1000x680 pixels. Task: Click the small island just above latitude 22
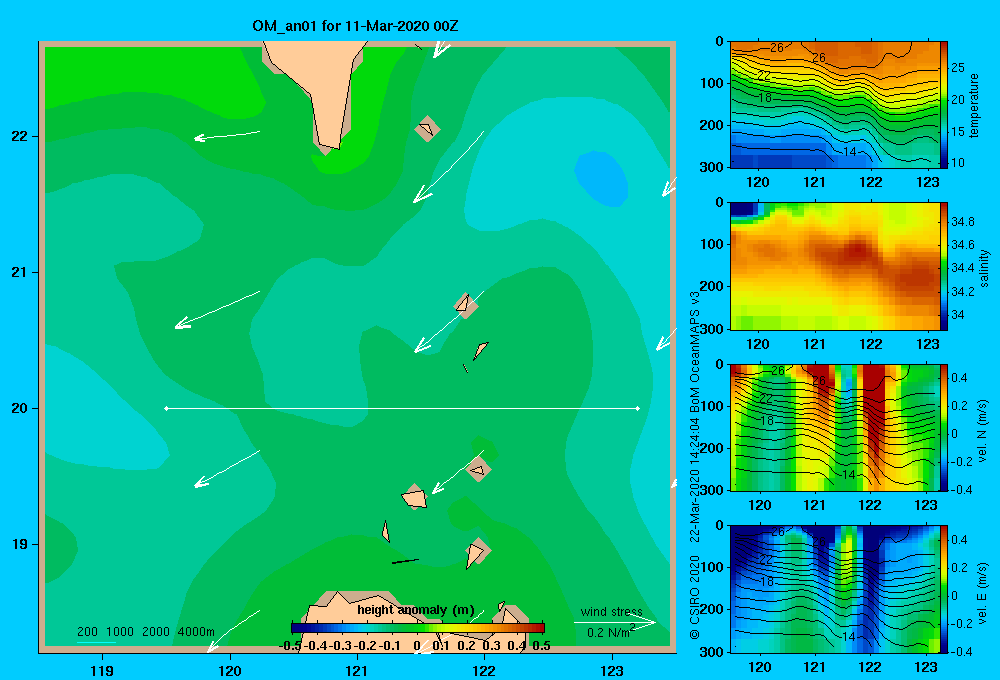tap(427, 129)
